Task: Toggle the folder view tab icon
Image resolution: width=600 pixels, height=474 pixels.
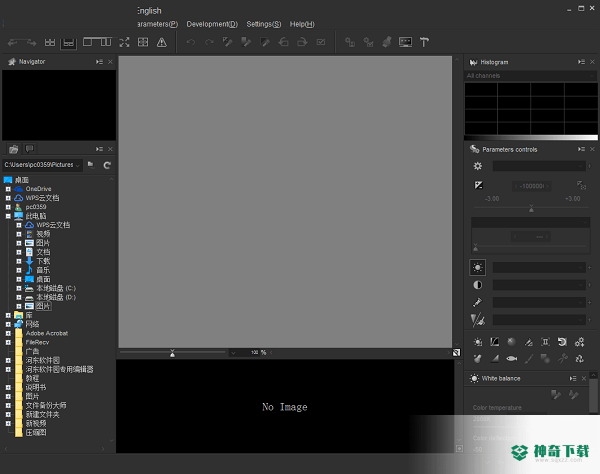Action: coord(14,149)
